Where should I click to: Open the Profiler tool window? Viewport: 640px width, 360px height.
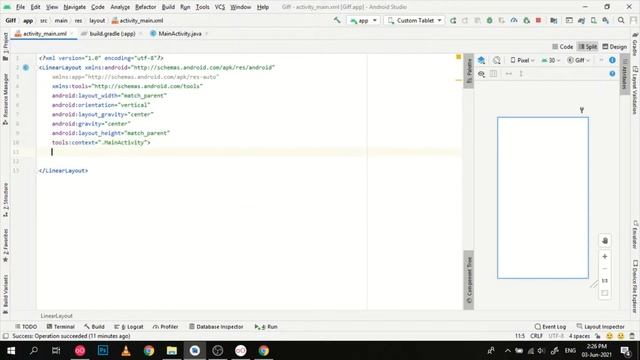coord(165,327)
